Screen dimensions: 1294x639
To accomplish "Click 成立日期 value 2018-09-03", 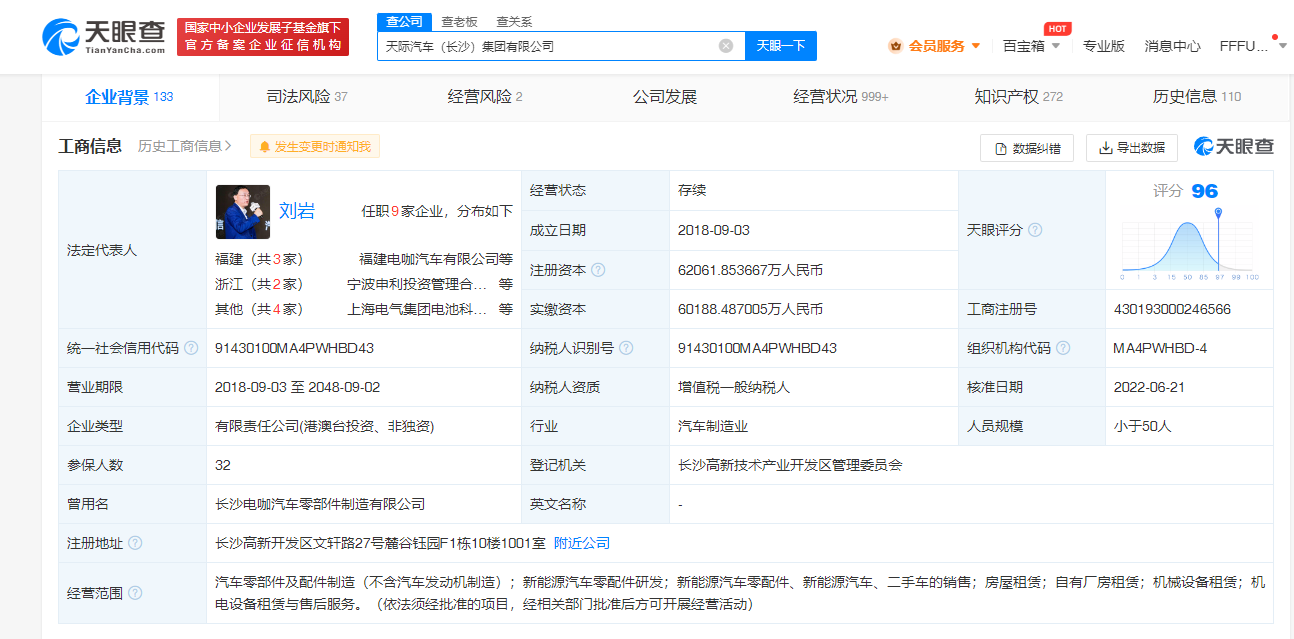I will pyautogui.click(x=714, y=230).
